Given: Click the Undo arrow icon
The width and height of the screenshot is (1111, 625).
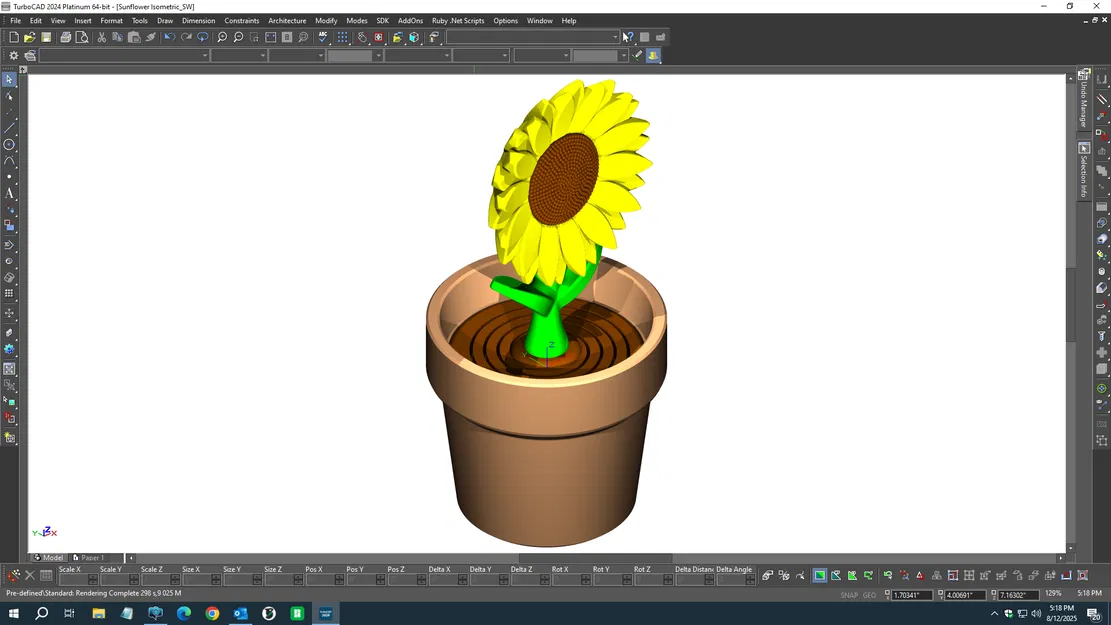Looking at the screenshot, I should point(169,37).
